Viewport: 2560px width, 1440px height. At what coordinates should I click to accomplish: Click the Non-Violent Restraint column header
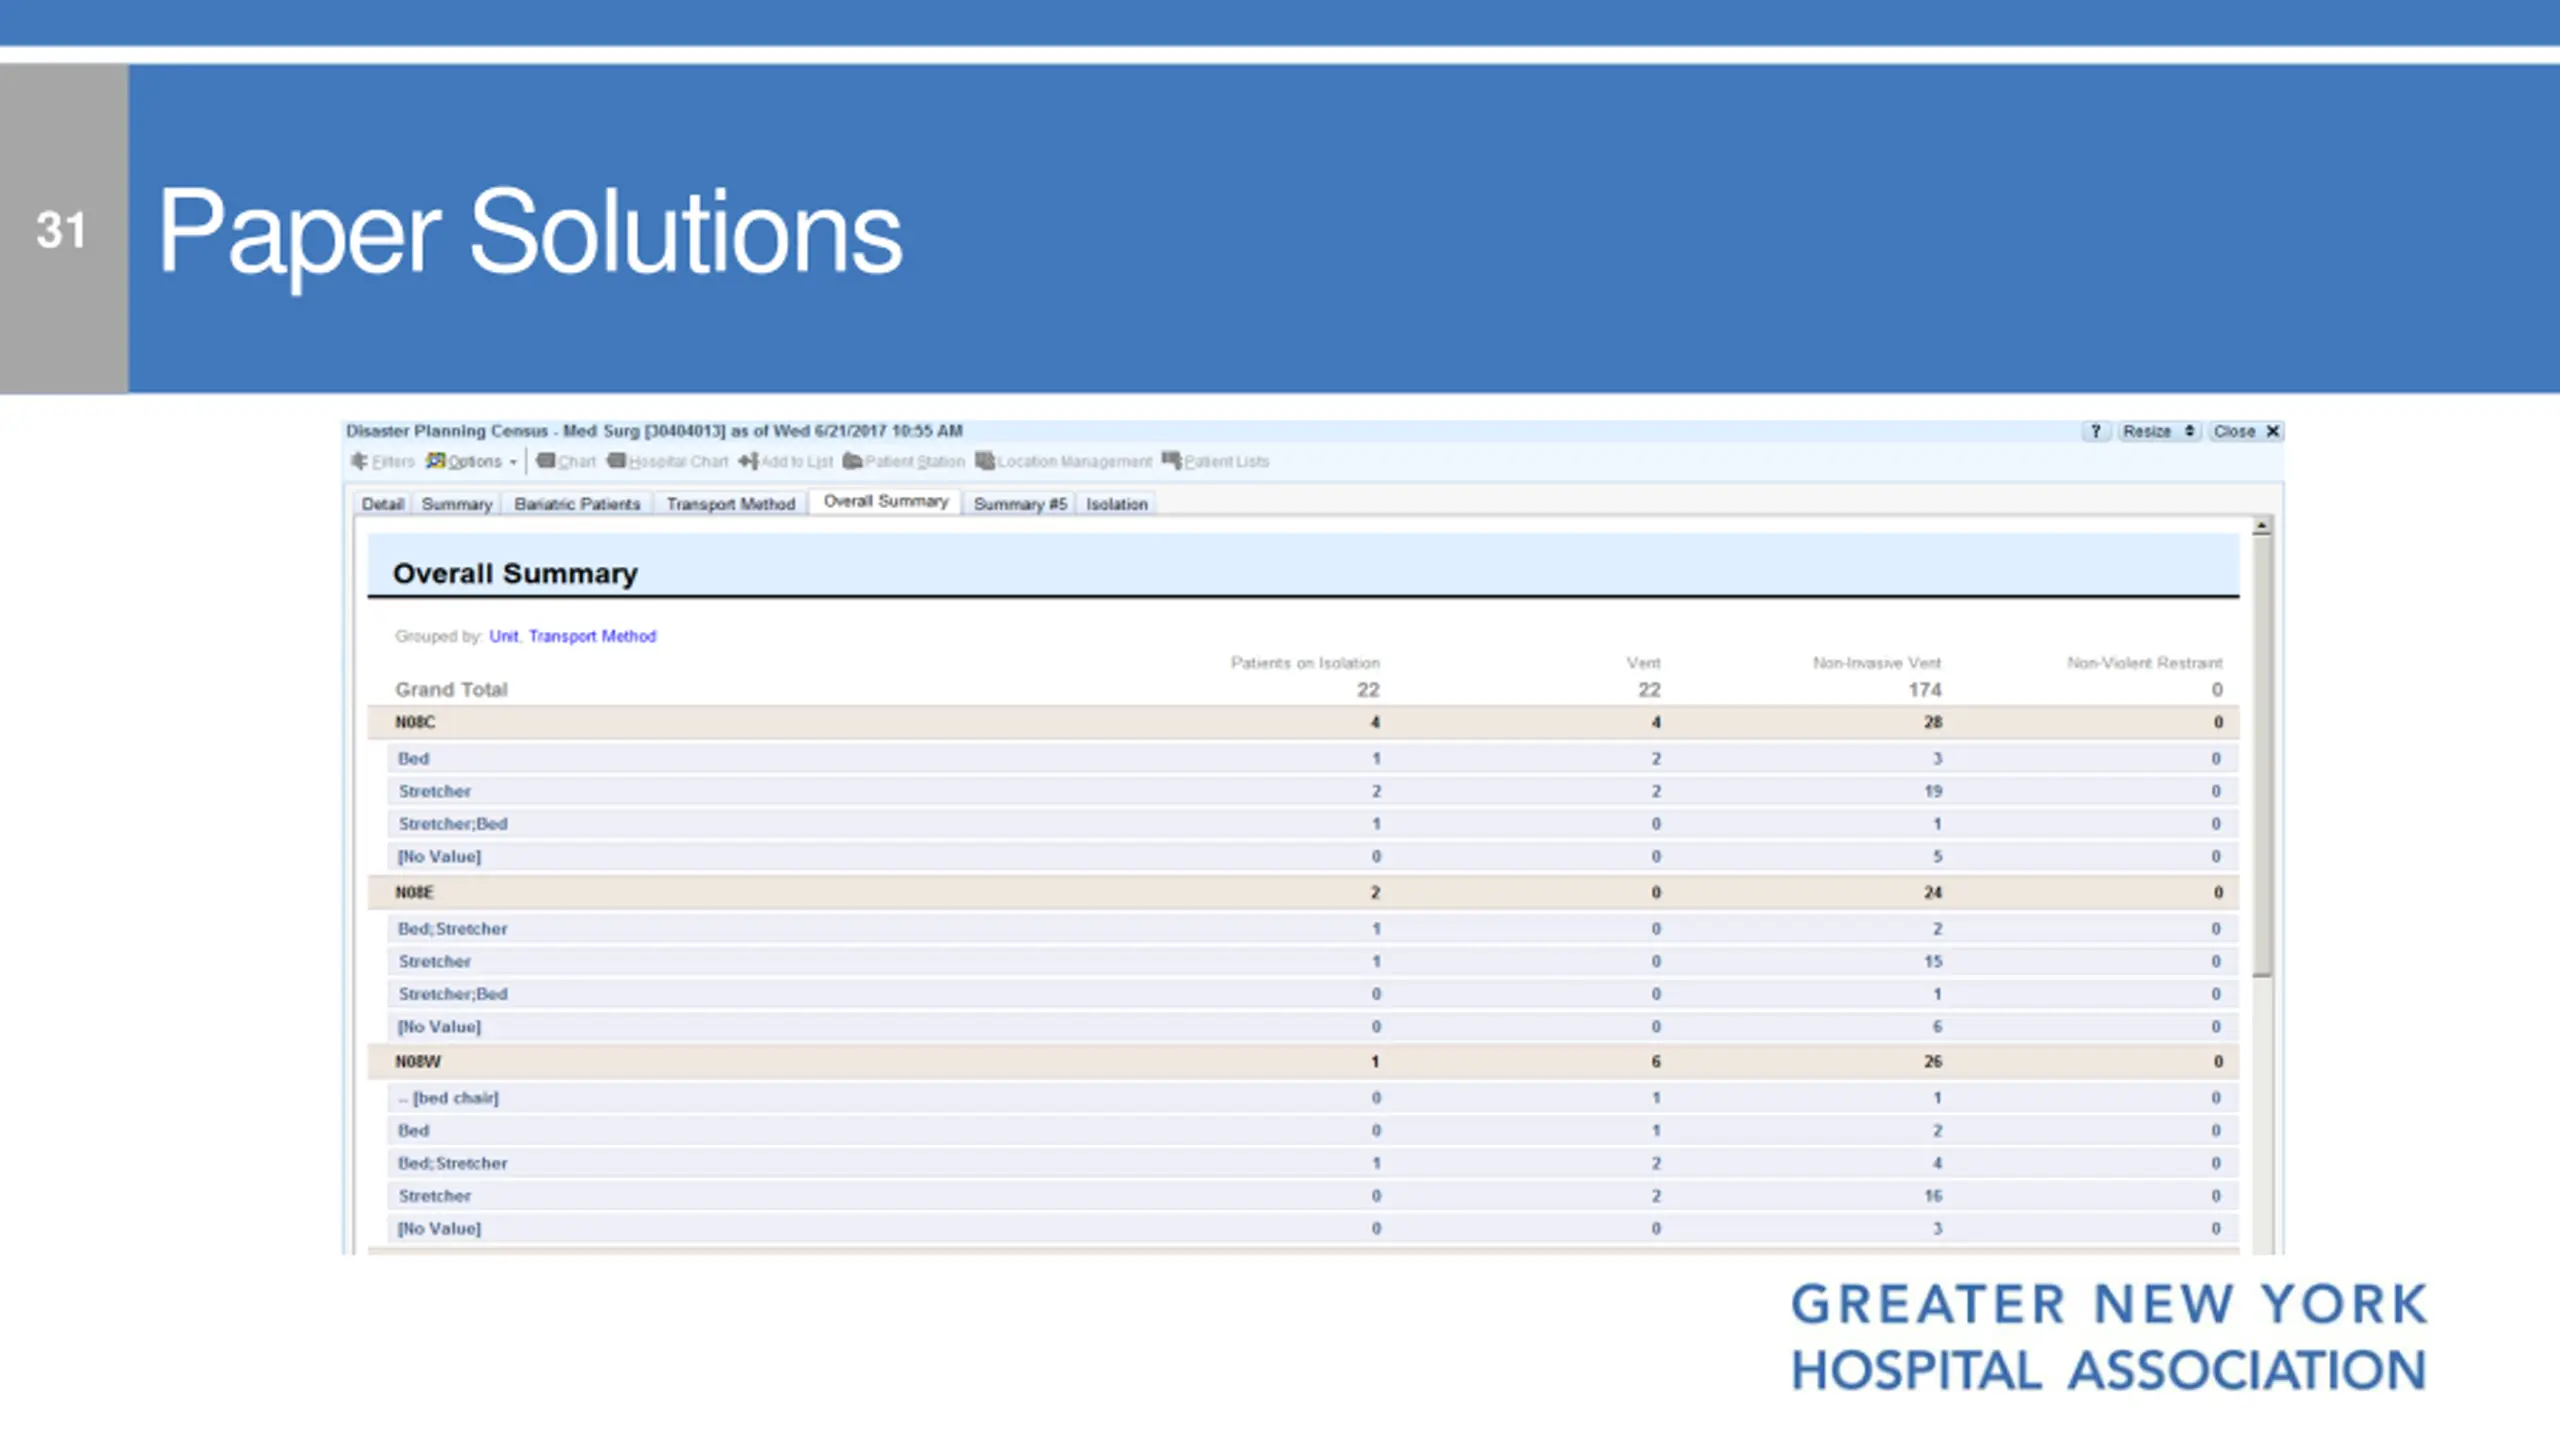tap(2145, 663)
